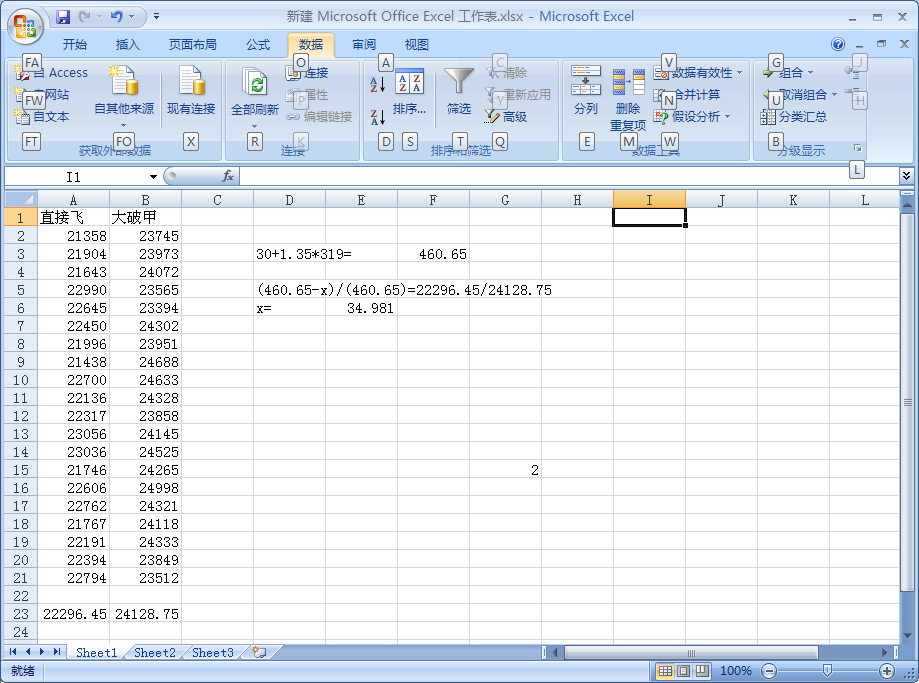This screenshot has height=683, width=919.
Task: Open Excel Help question mark
Action: pos(838,44)
